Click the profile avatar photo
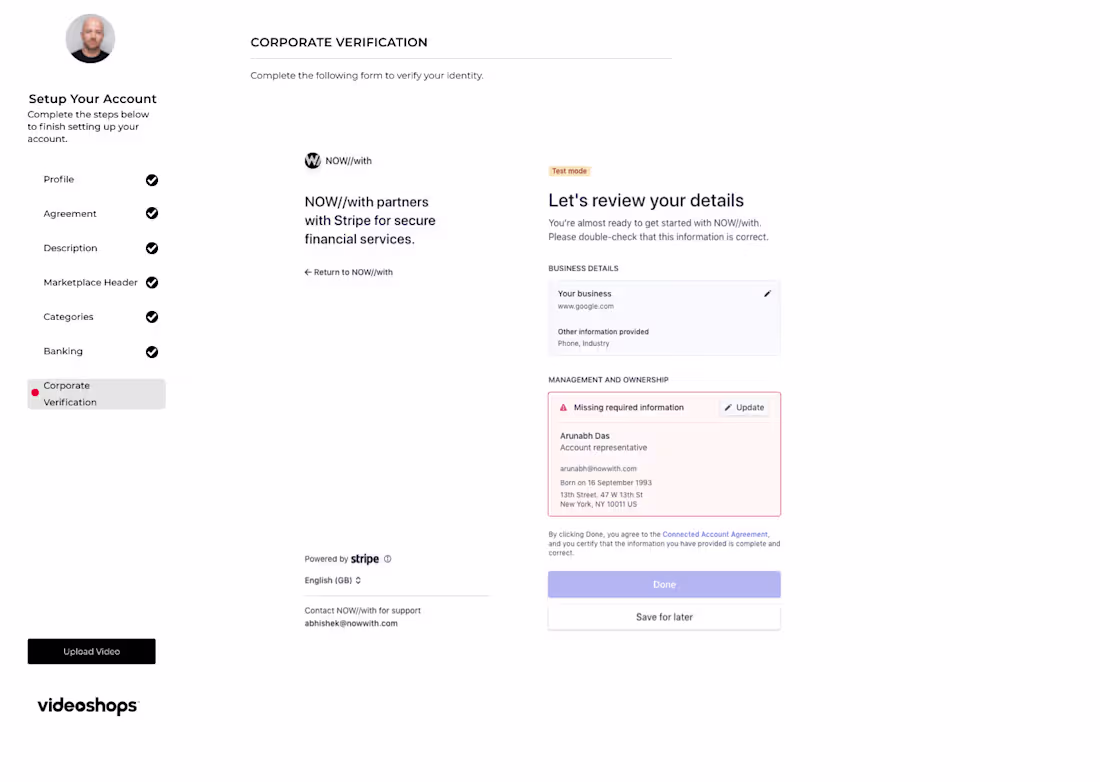The width and height of the screenshot is (1100, 782). point(90,38)
